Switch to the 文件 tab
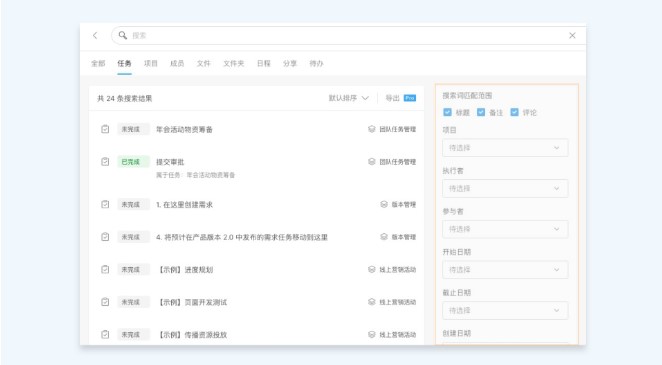Screen dimensions: 662x365 click(203, 63)
